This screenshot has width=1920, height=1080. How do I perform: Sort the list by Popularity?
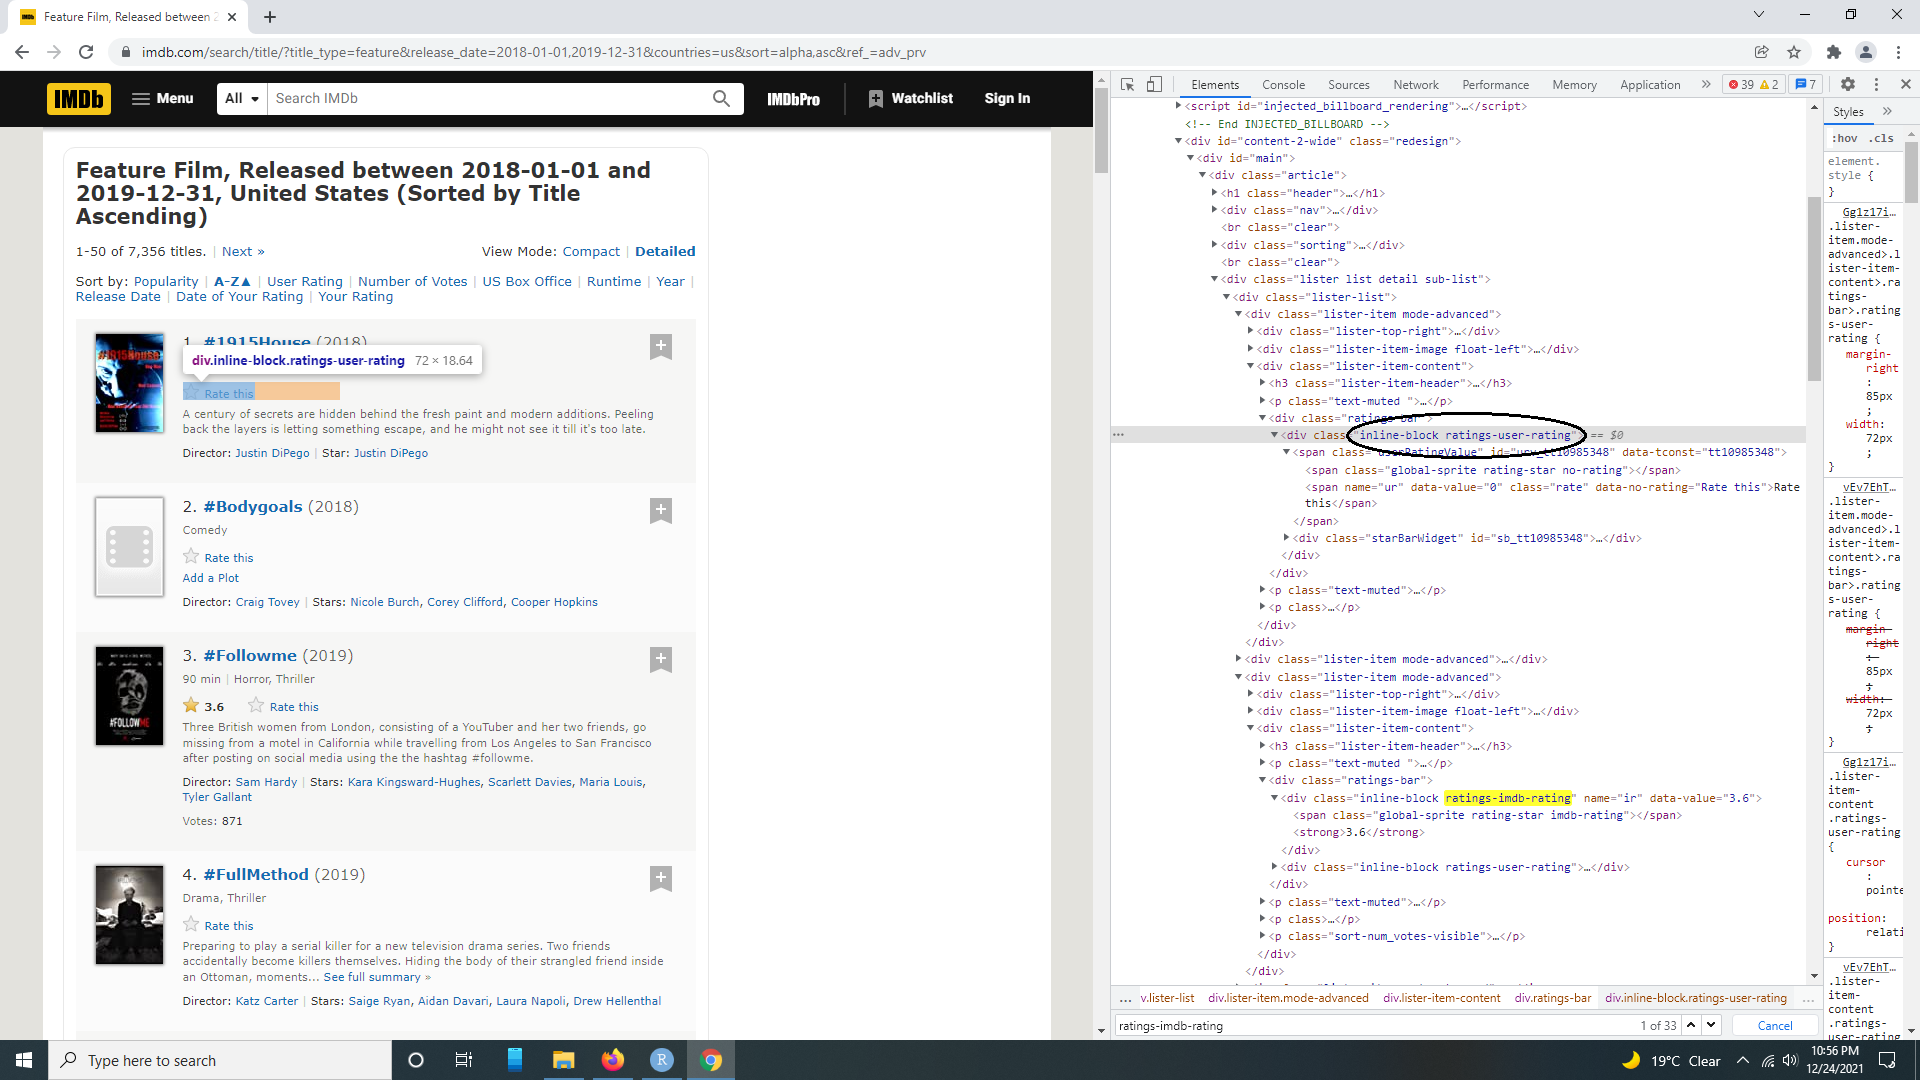click(166, 282)
